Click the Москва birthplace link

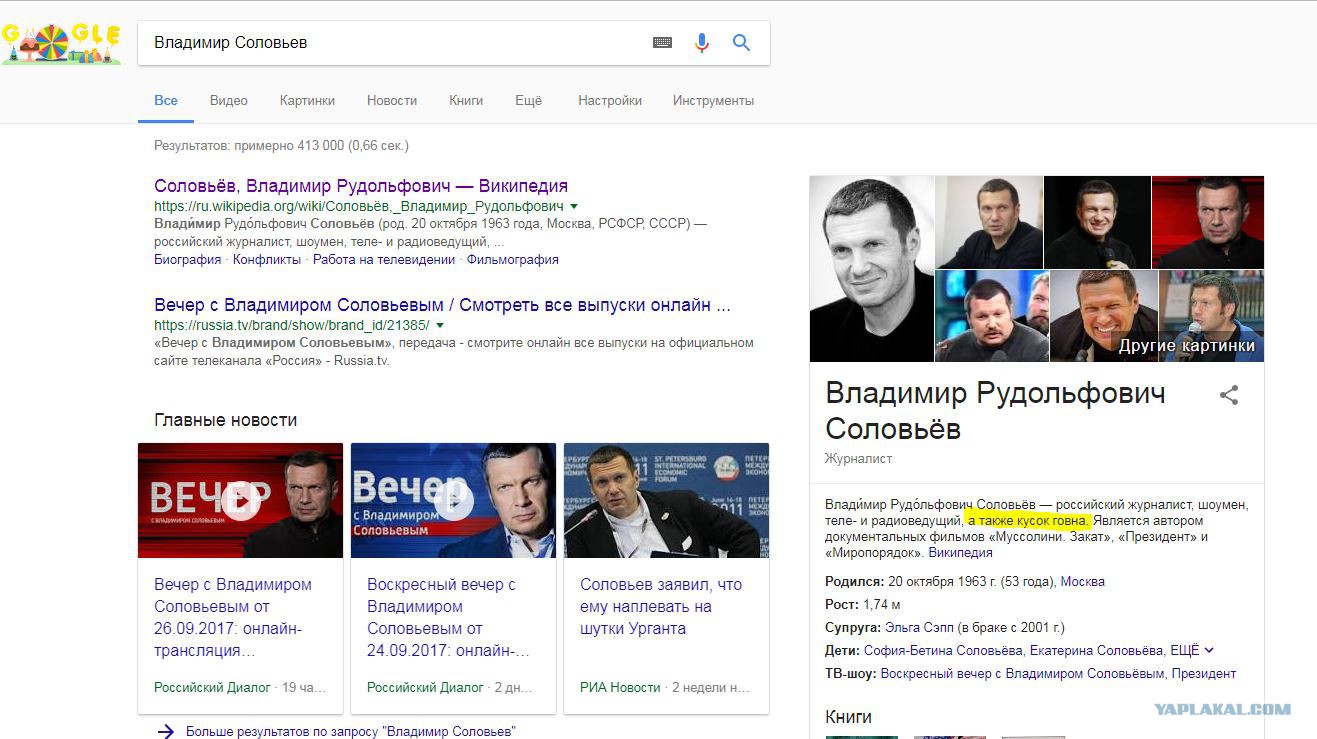click(1082, 581)
